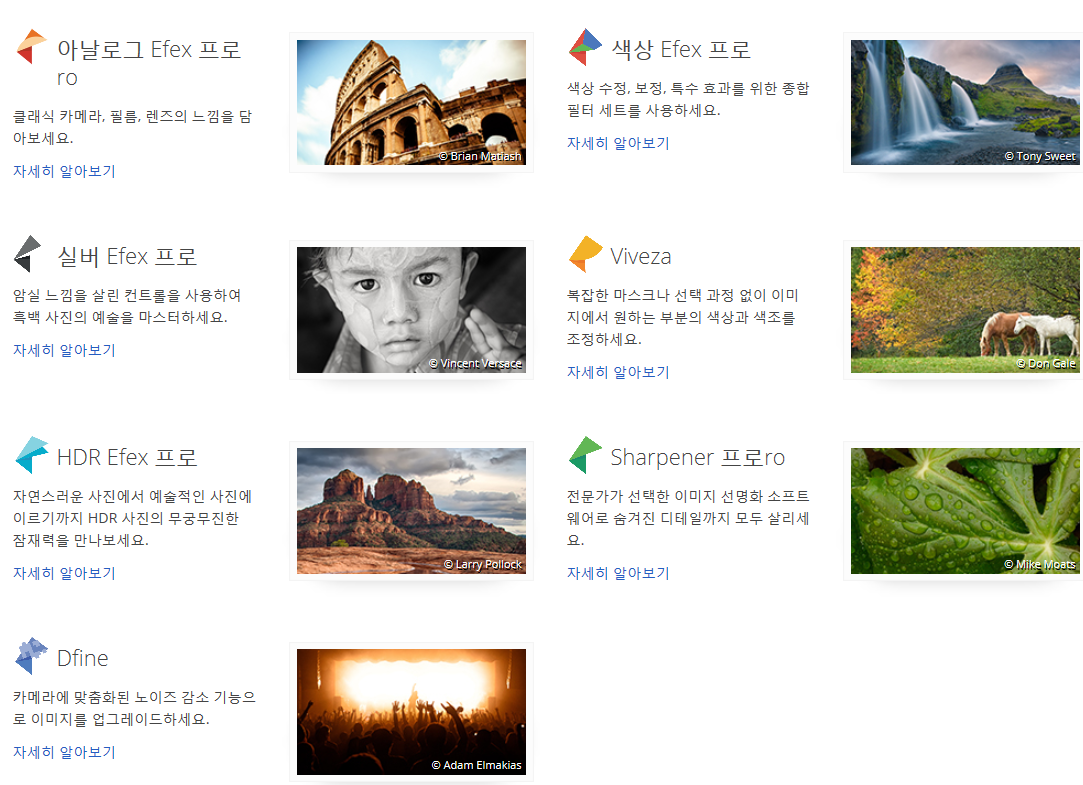Click the Analog Efex Pro orange-red icon
The image size is (1083, 785).
click(31, 47)
